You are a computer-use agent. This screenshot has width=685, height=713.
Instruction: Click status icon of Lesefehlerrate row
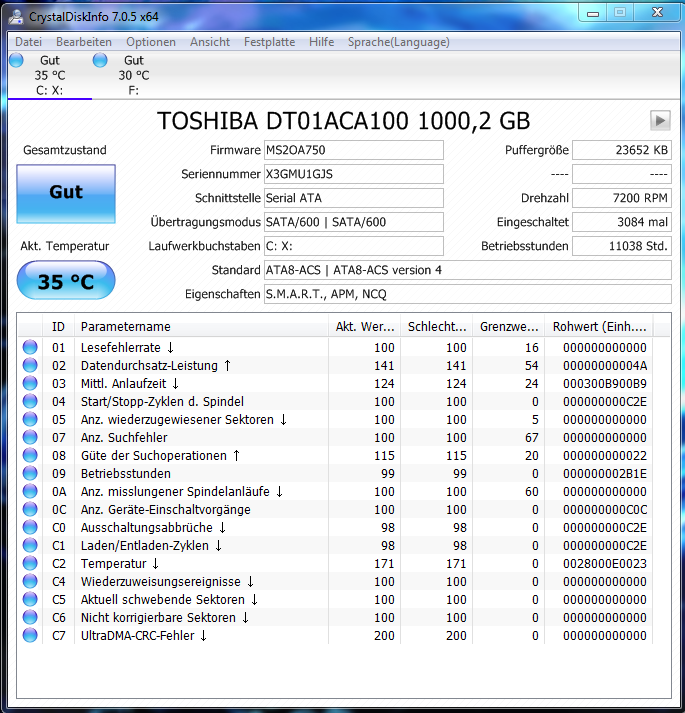(x=30, y=347)
